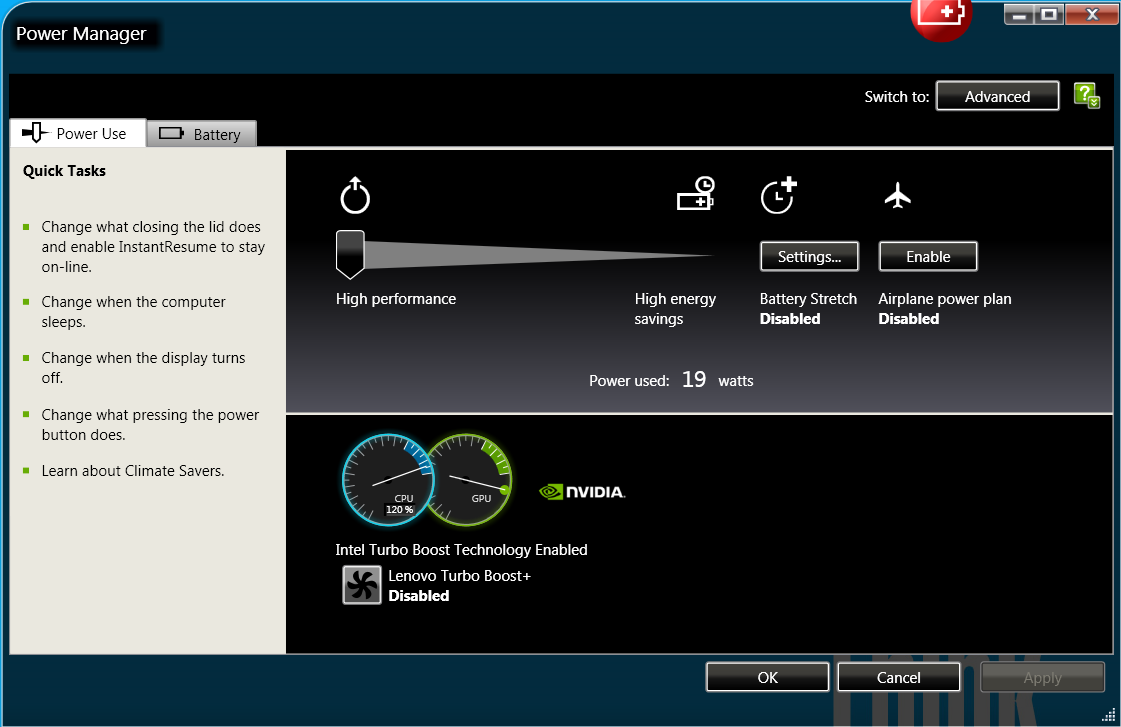Maximize the Power Manager window
Image resolution: width=1121 pixels, height=727 pixels.
pos(1049,14)
